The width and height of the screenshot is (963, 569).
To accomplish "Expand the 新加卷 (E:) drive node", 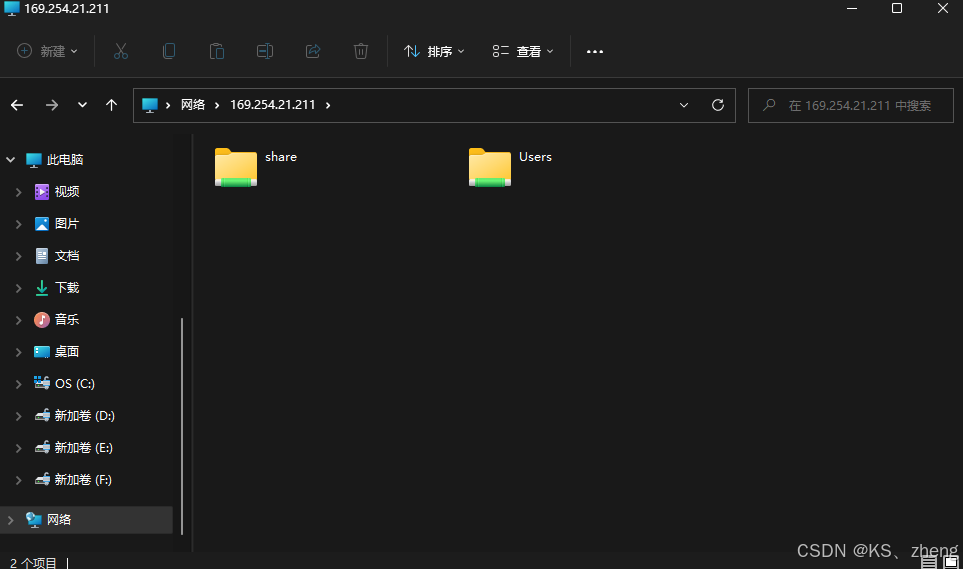I will pyautogui.click(x=18, y=448).
